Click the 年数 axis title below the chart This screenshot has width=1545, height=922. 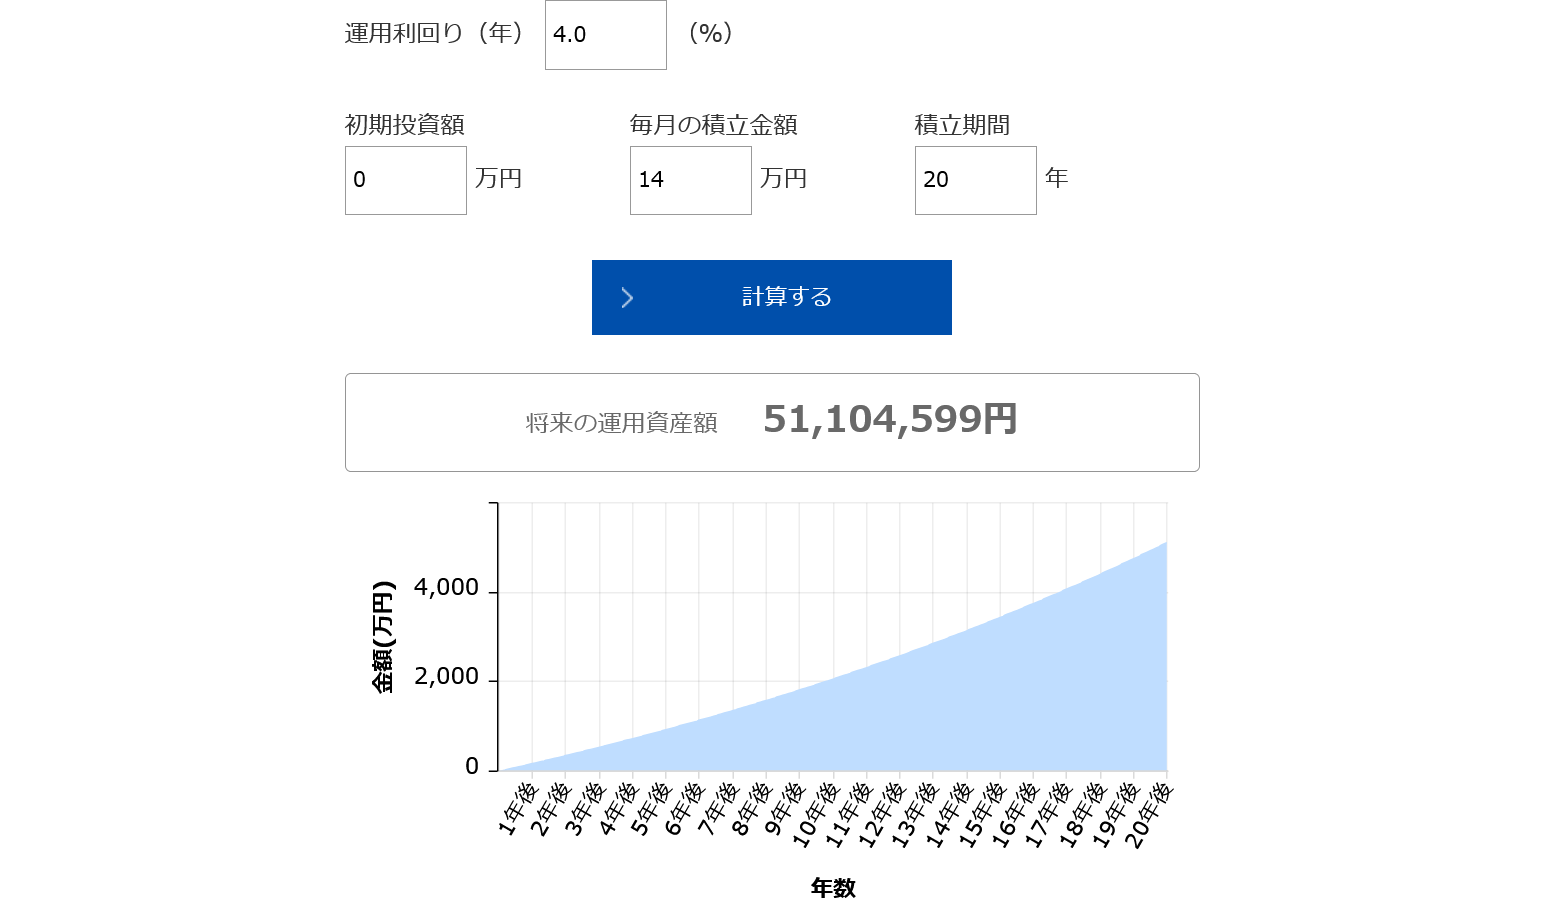832,888
